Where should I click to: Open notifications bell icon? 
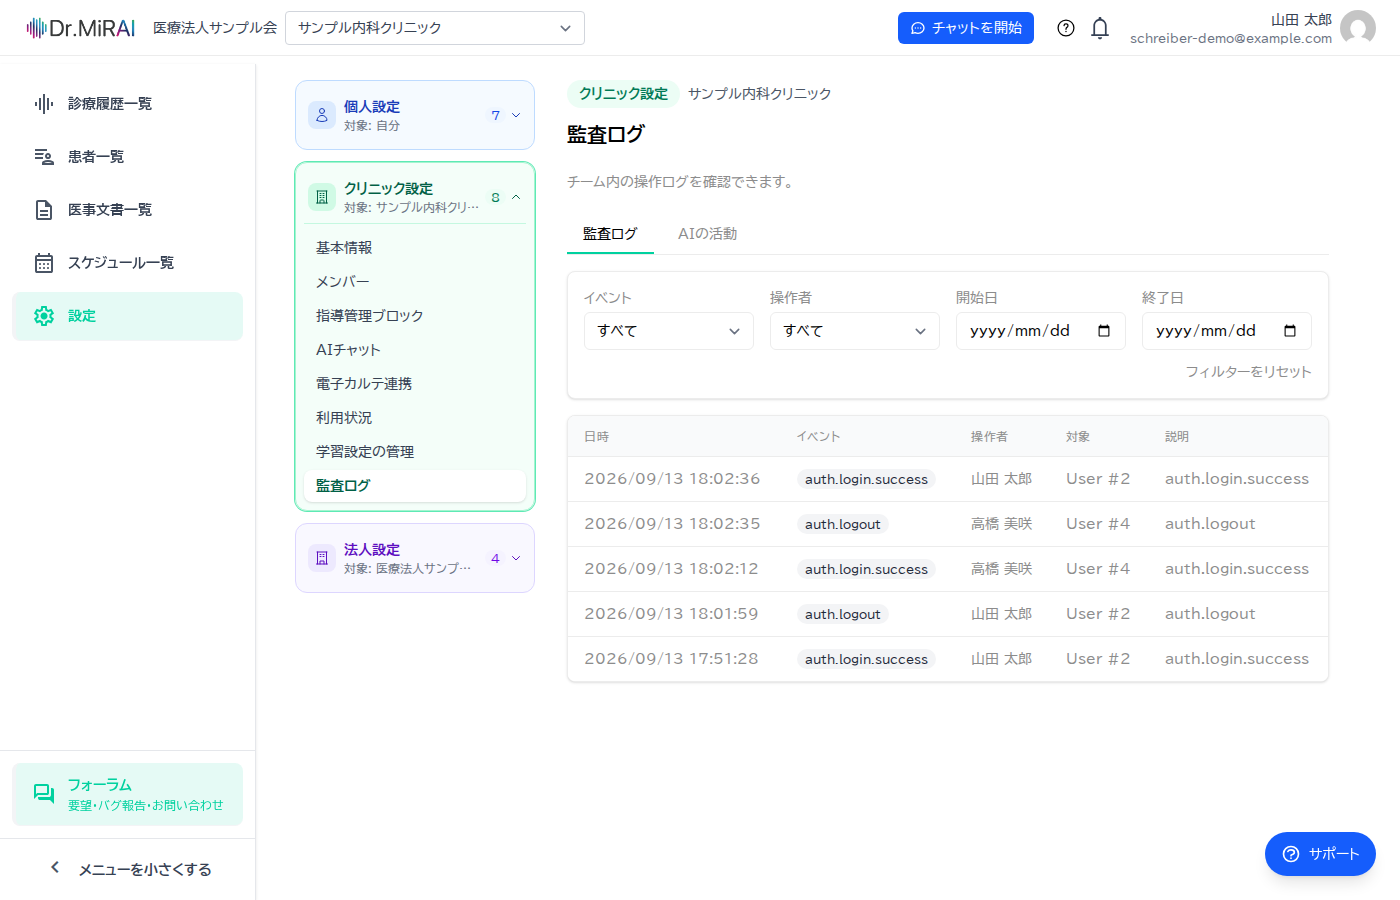1100,28
